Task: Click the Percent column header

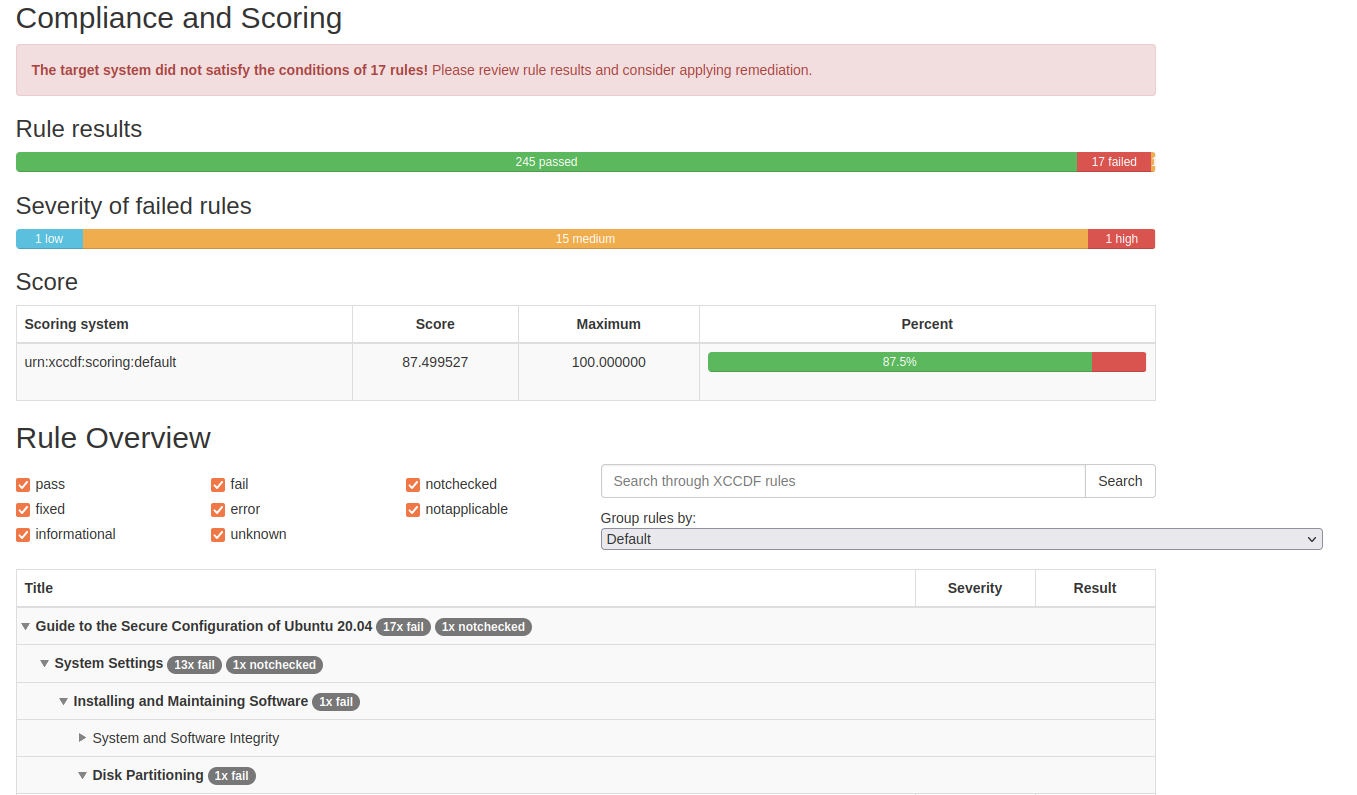Action: [927, 324]
